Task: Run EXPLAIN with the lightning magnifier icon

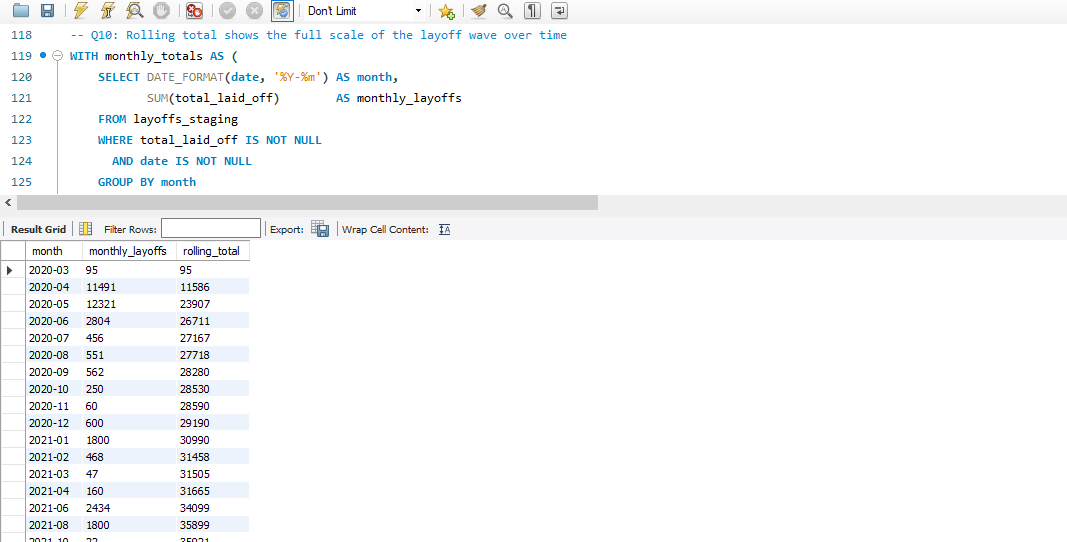Action: tap(135, 10)
